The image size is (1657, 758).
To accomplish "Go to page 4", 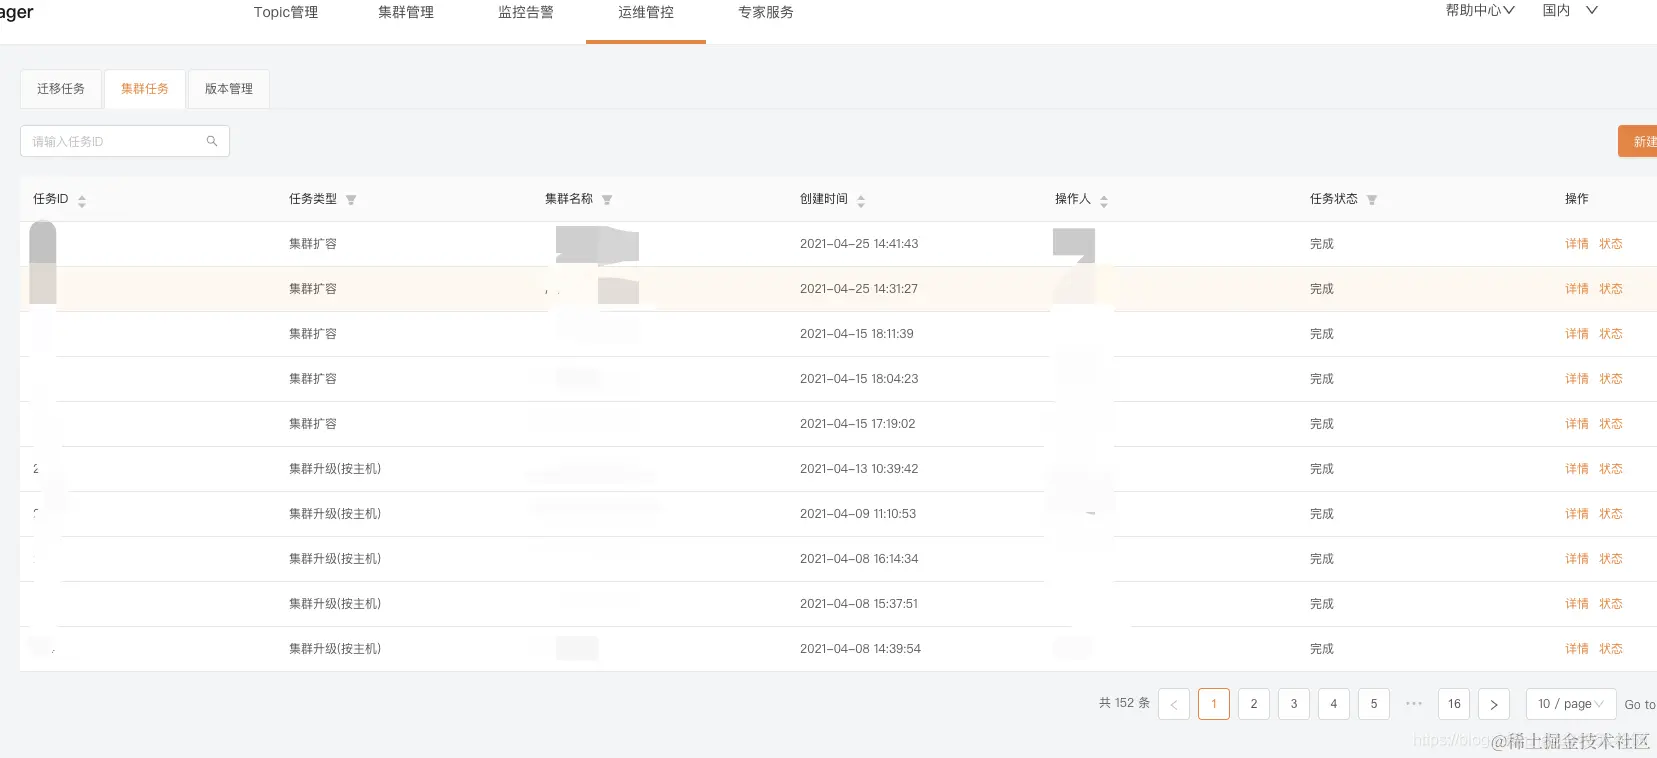I will point(1334,704).
